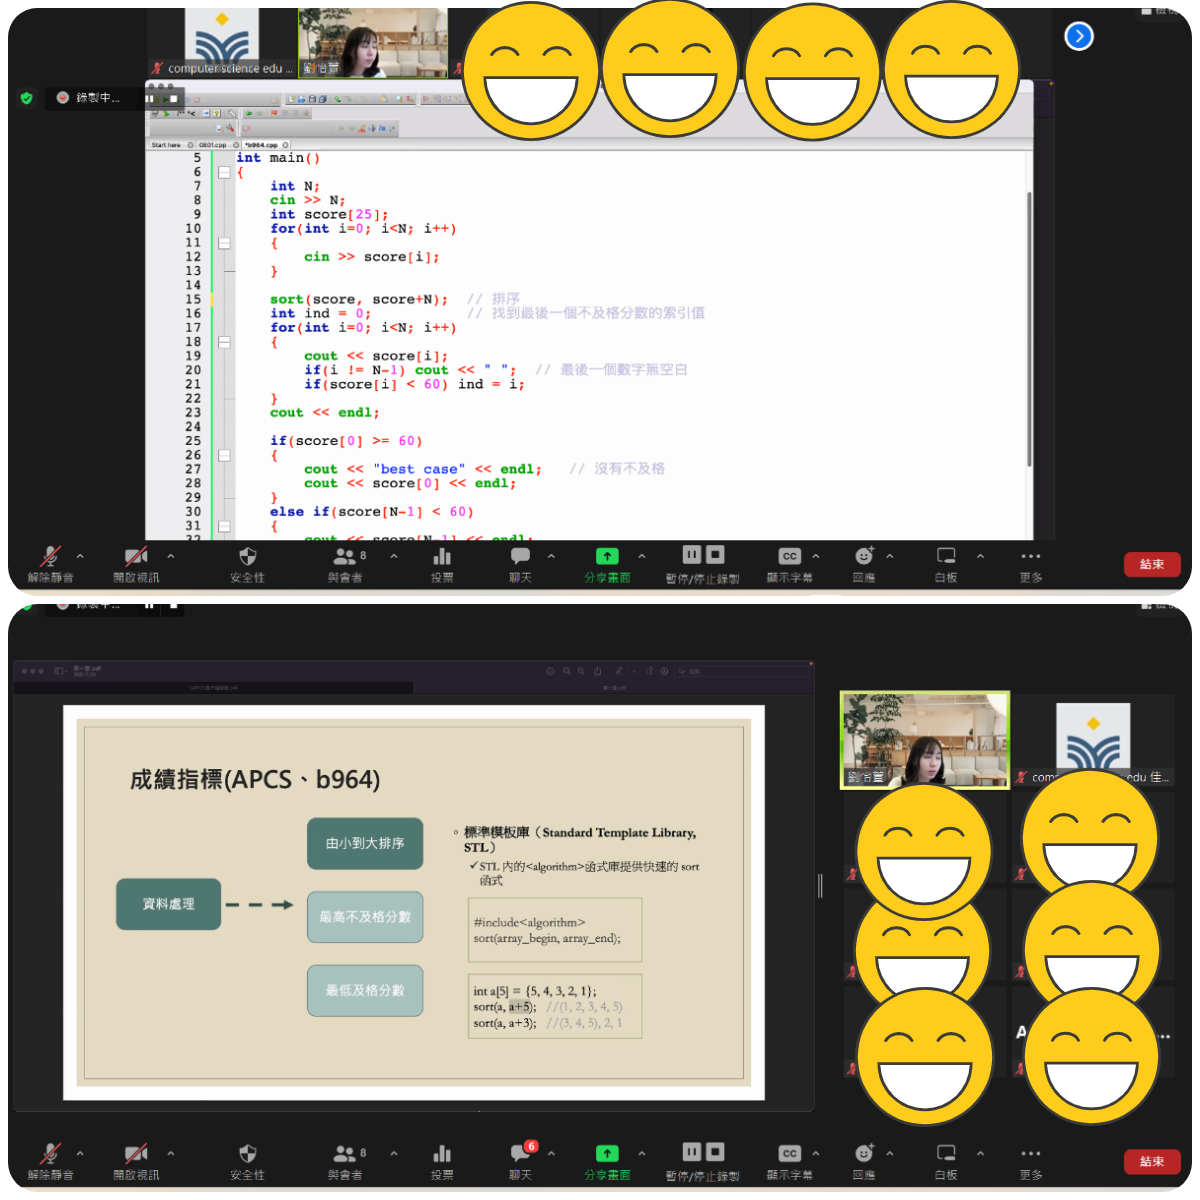
Task: Click the blue next-page arrow in the gallery strip
Action: point(1079,37)
